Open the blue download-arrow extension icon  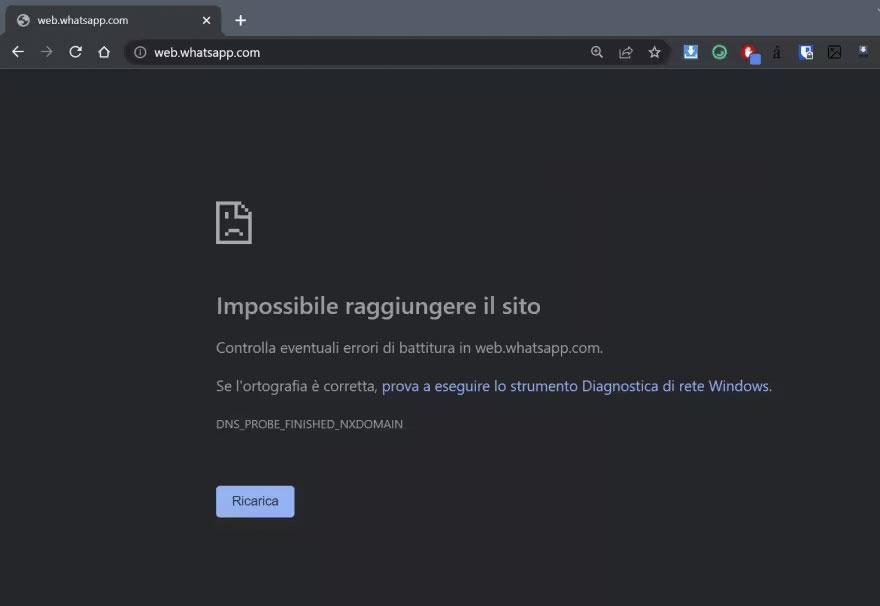[x=690, y=52]
